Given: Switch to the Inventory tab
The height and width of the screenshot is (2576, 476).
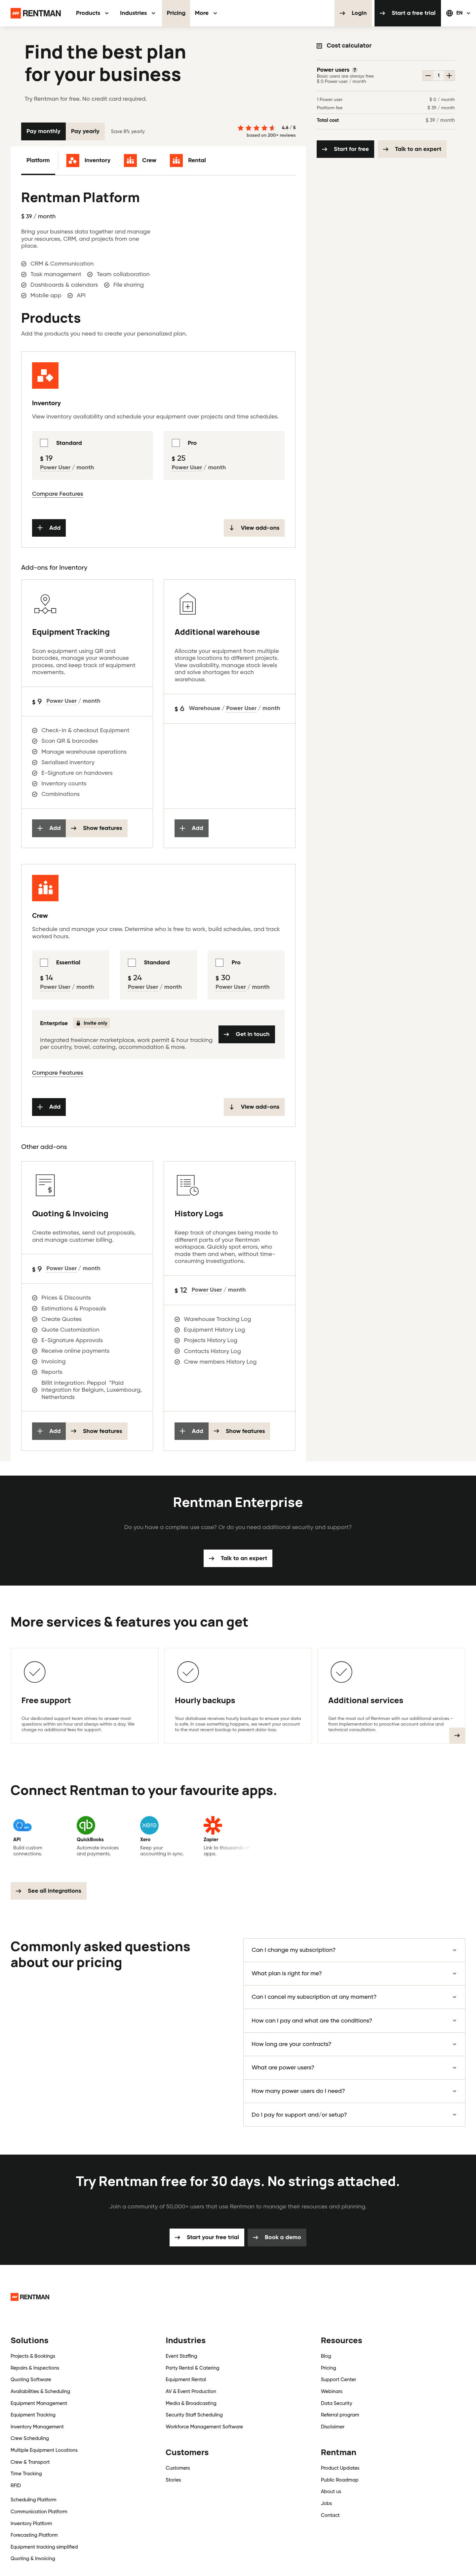Looking at the screenshot, I should coord(89,160).
